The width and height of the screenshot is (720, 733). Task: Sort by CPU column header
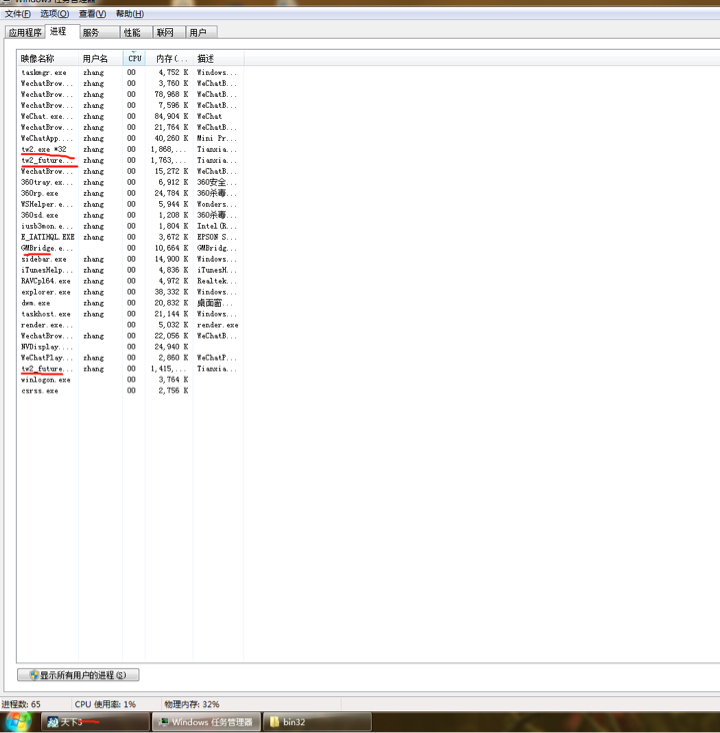click(x=134, y=58)
